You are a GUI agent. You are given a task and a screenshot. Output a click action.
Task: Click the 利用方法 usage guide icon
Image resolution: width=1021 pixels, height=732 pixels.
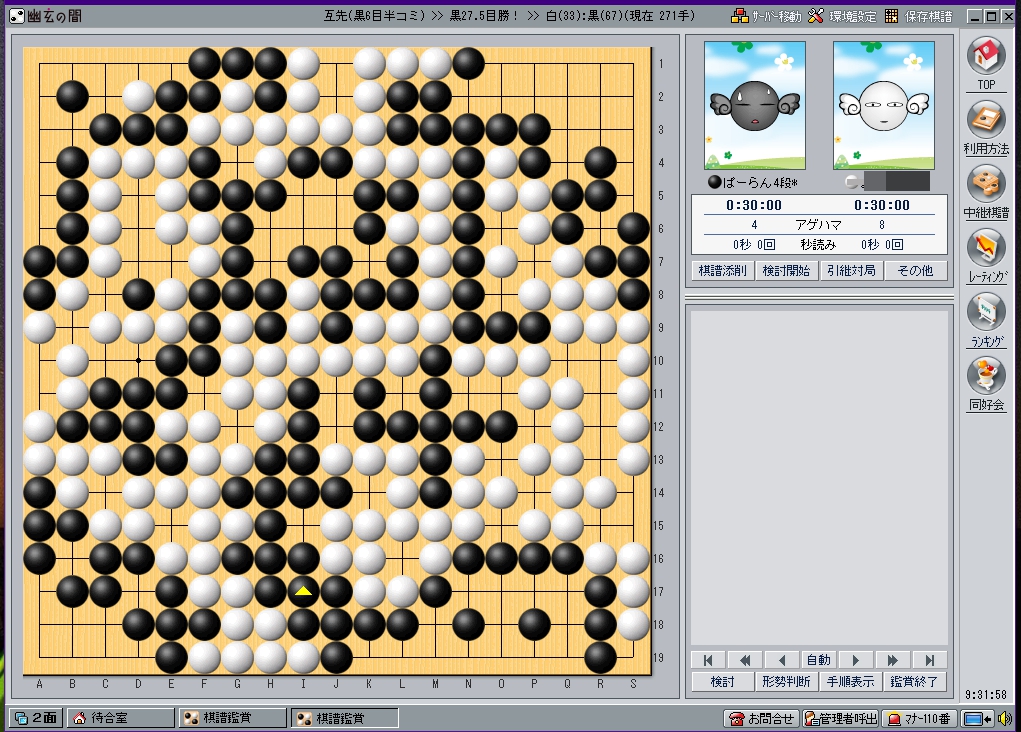pyautogui.click(x=986, y=120)
